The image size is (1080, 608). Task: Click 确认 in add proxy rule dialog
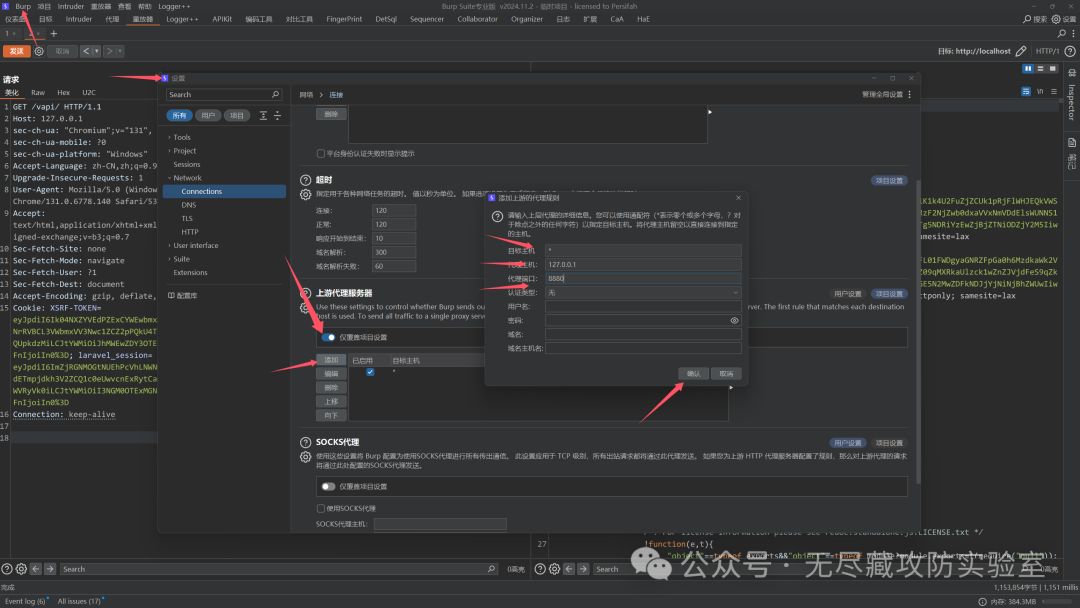click(x=694, y=373)
